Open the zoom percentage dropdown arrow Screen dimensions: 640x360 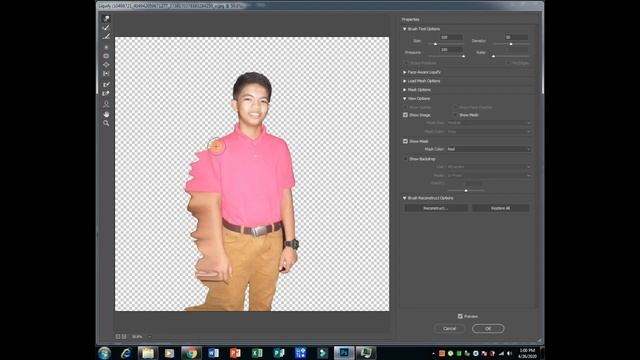(150, 337)
